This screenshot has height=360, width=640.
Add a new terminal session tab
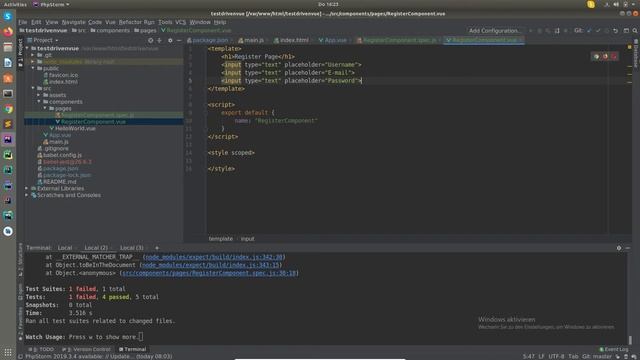(157, 248)
